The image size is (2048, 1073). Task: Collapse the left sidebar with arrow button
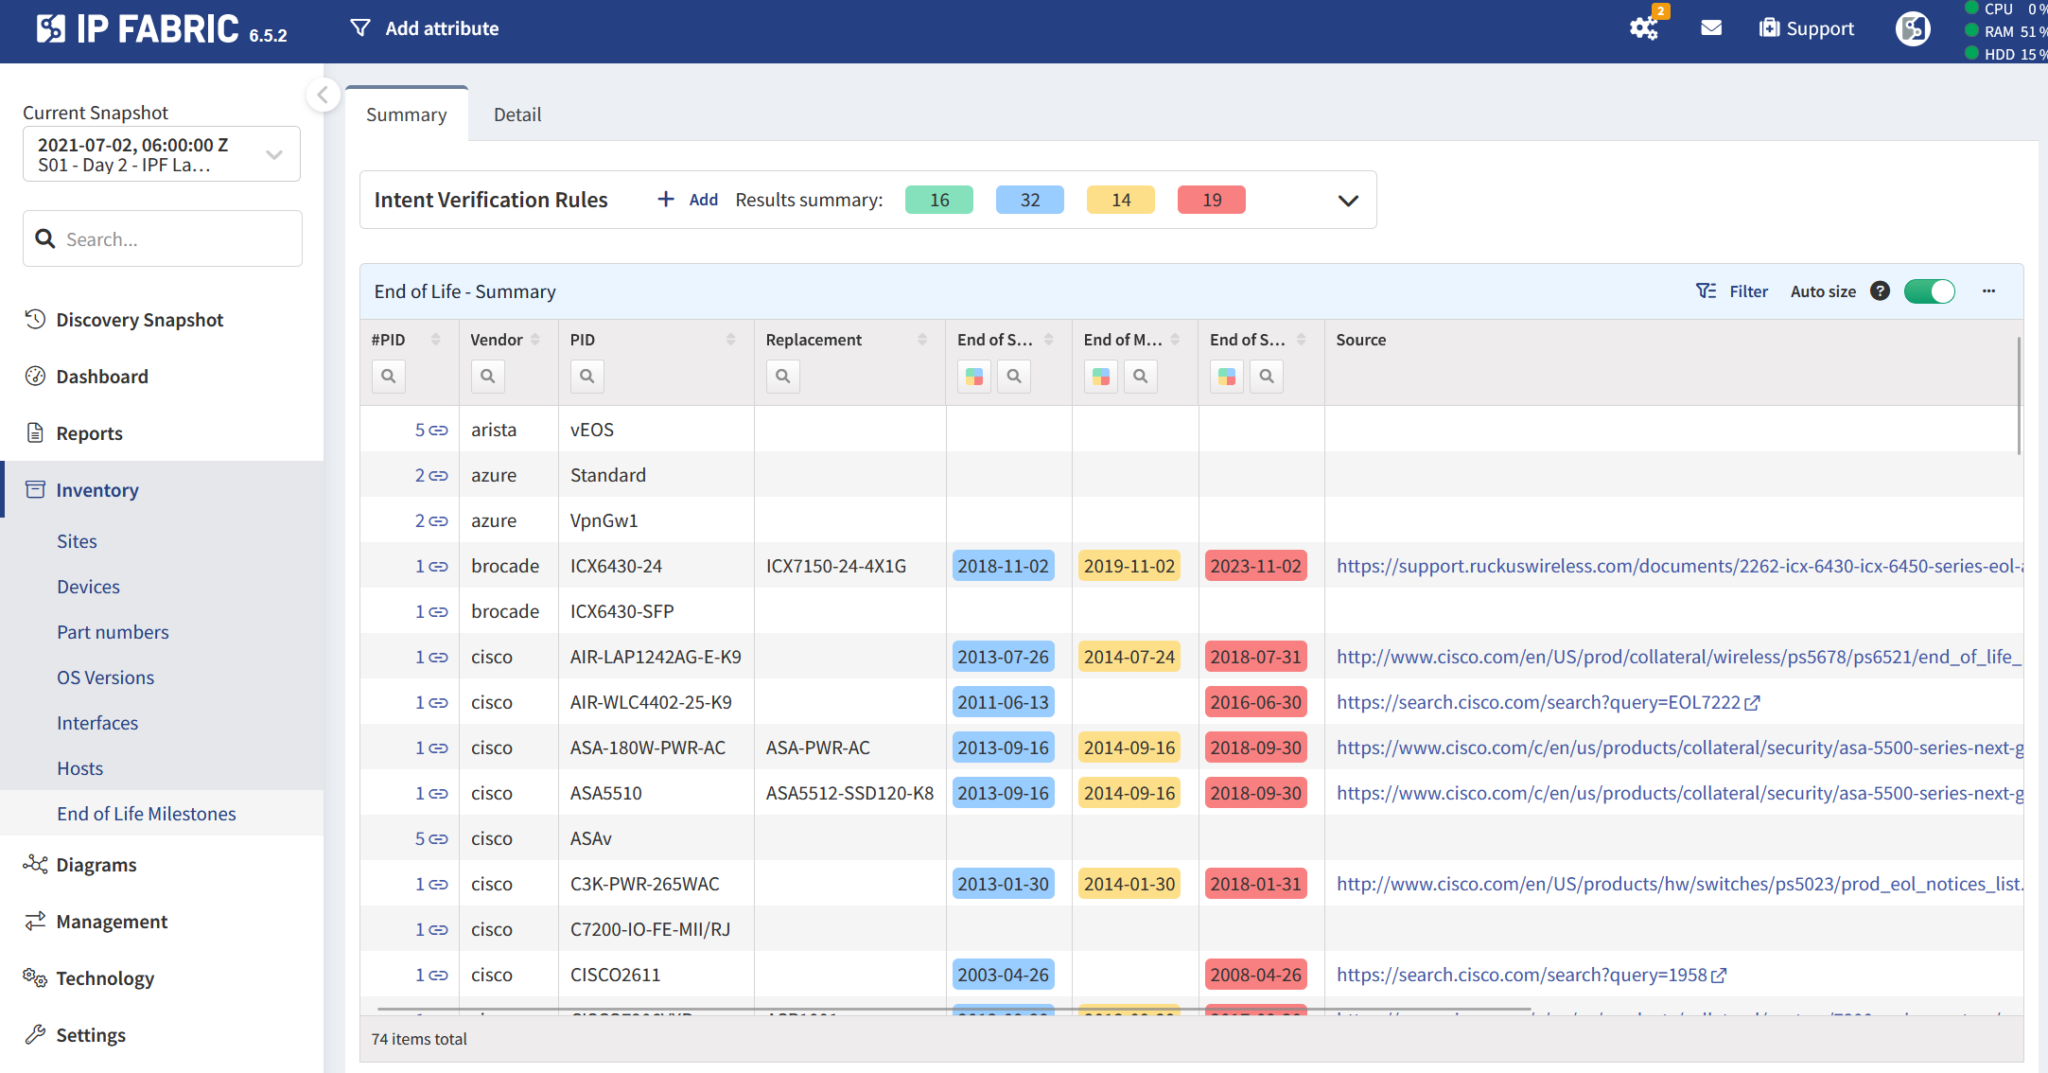point(323,95)
